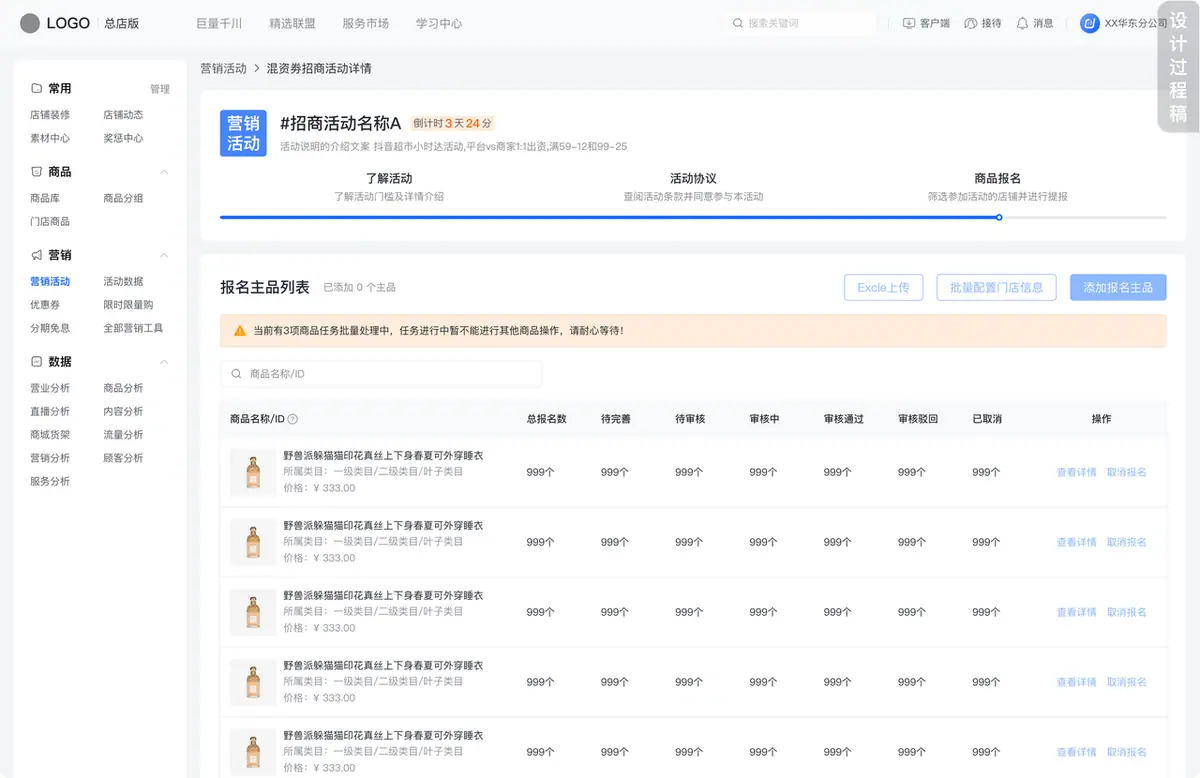Click the 审核通过 column header
Screen dimensions: 1200x778
843,419
